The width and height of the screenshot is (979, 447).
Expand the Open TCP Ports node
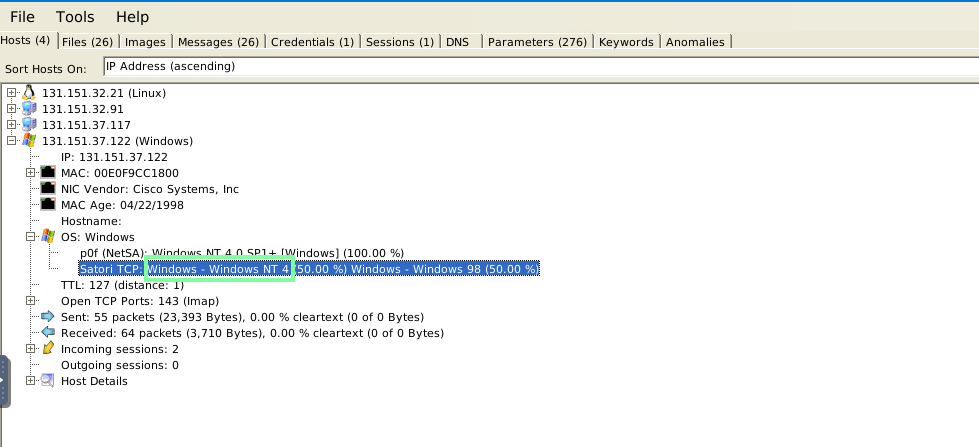[x=31, y=300]
